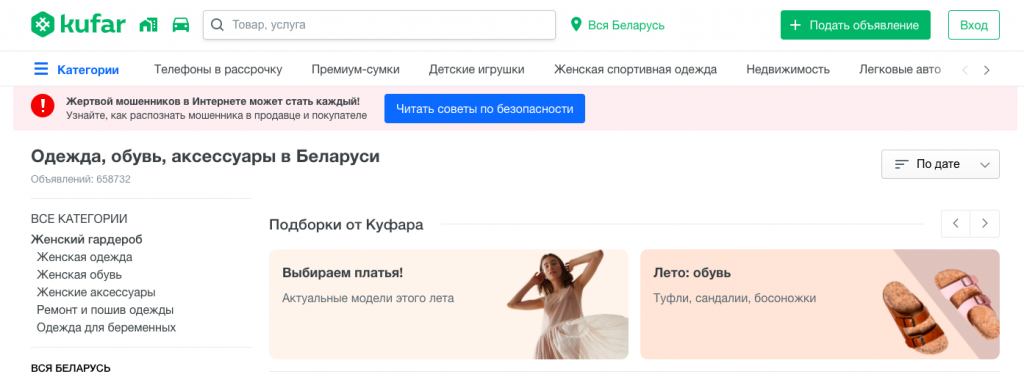Show next Подборки от Куфара slide
Screen dimensions: 1024x374
[x=985, y=224]
